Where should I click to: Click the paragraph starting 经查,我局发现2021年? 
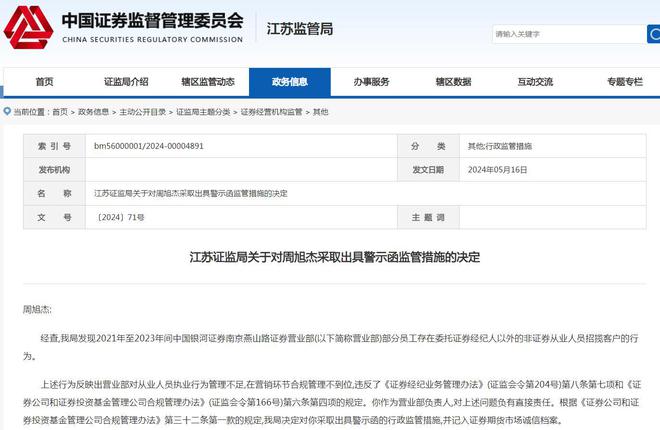(x=330, y=347)
